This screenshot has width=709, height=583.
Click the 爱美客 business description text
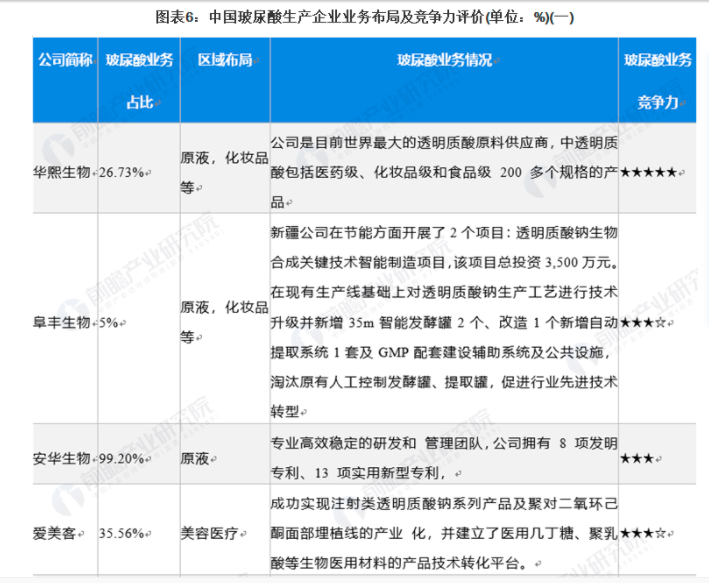444,533
